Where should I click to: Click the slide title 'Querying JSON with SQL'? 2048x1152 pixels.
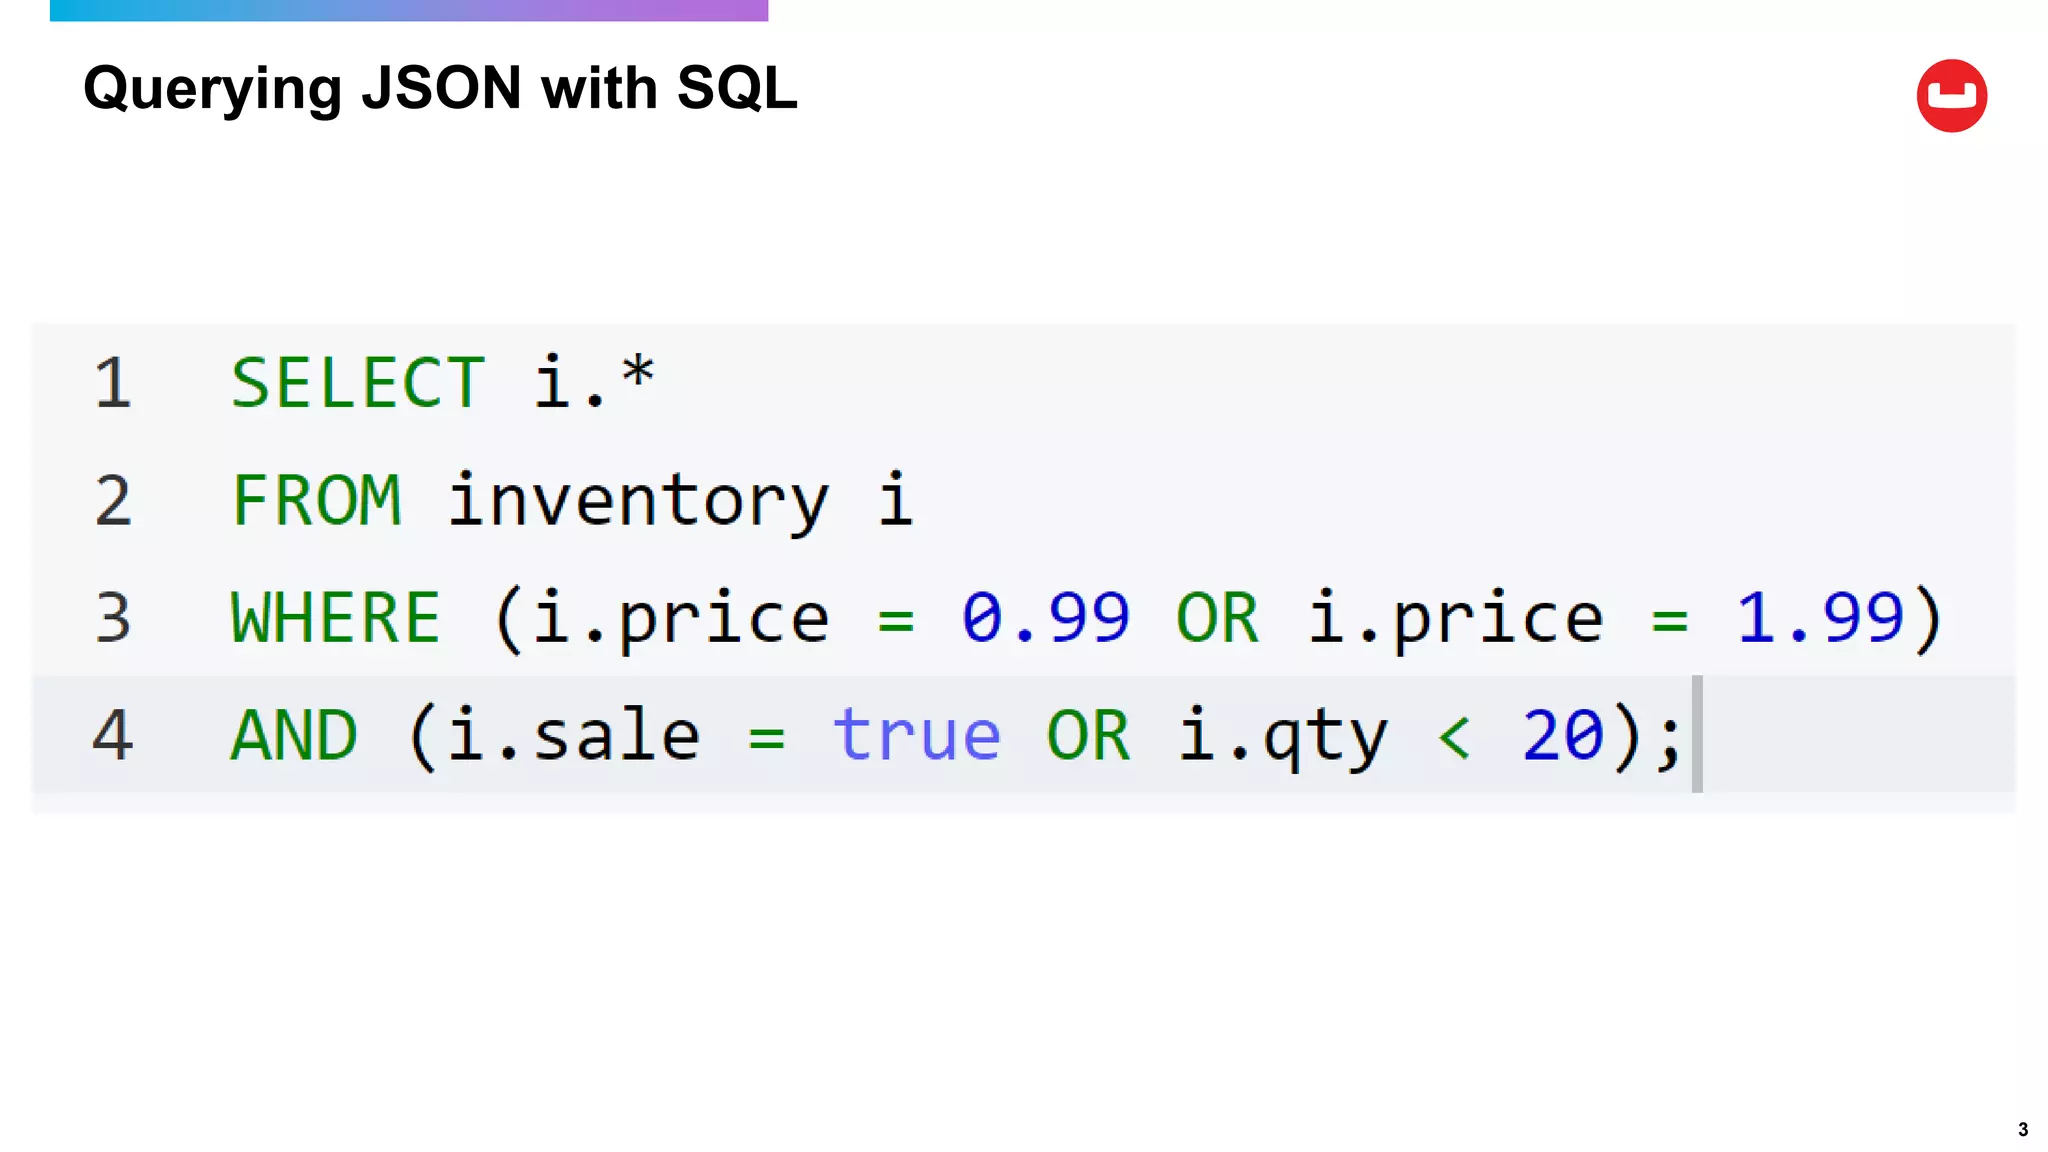(x=440, y=89)
